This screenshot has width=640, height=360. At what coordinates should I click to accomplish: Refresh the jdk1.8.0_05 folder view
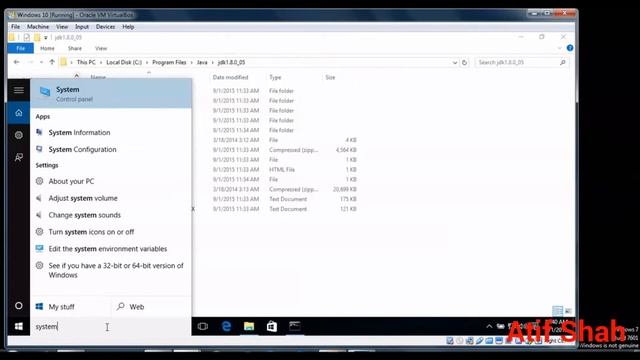(x=464, y=63)
